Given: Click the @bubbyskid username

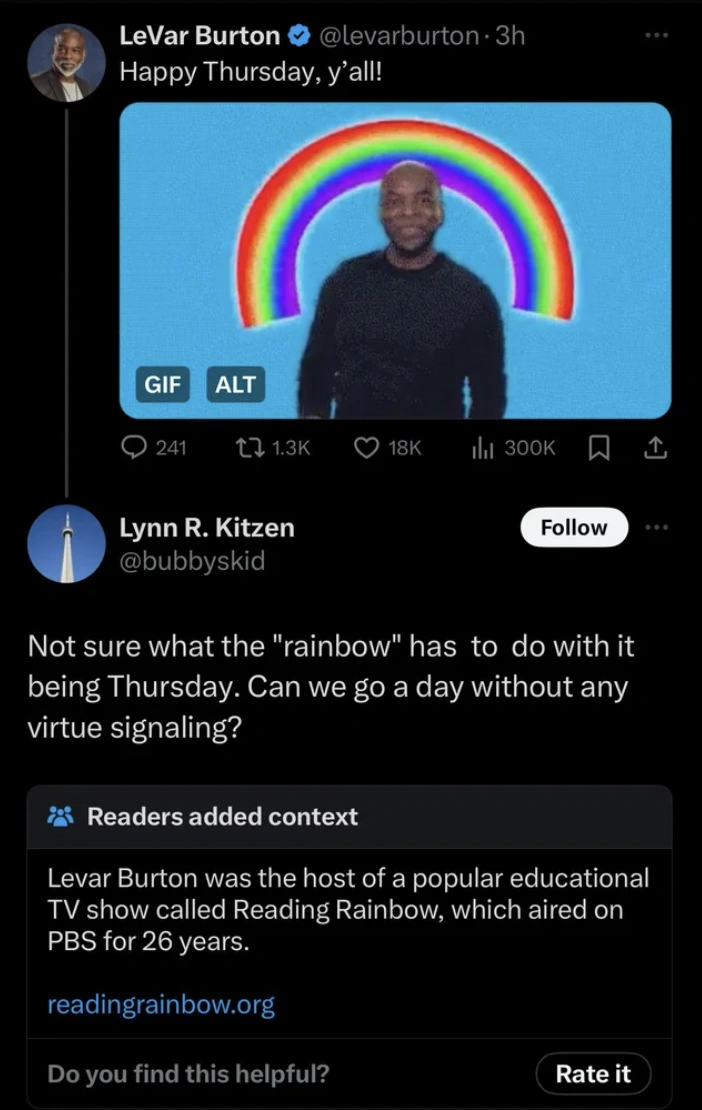Looking at the screenshot, I should point(193,561).
